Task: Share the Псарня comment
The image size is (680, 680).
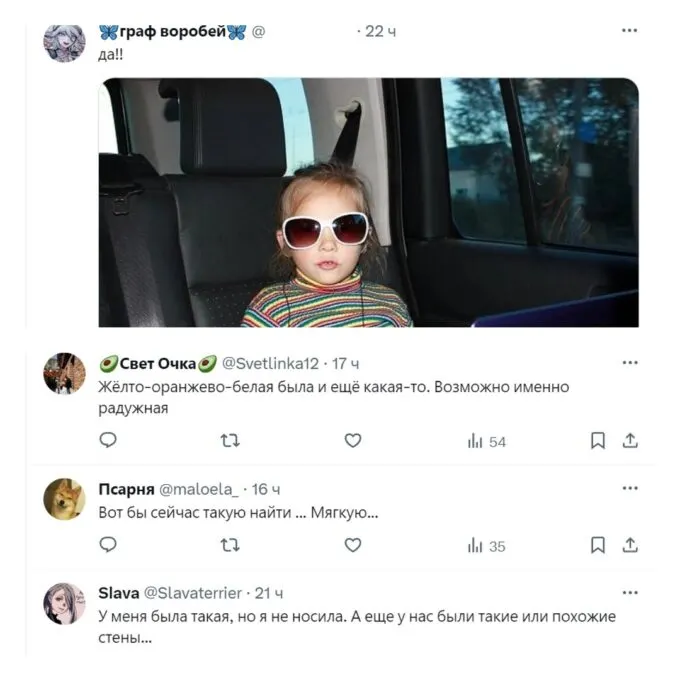Action: (630, 545)
